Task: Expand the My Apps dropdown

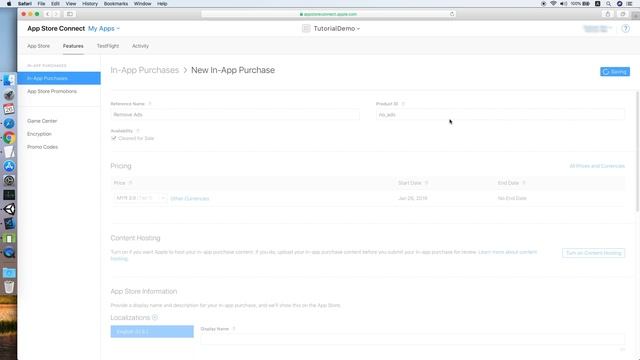Action: pos(104,29)
